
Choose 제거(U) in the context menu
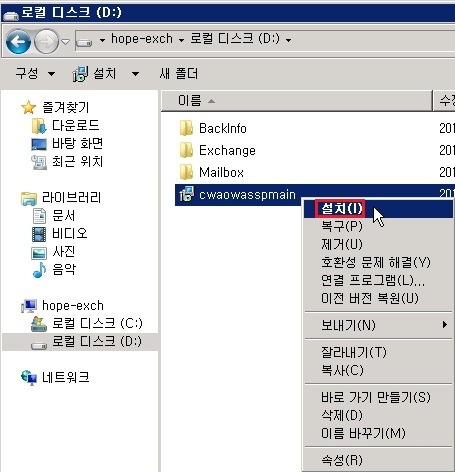point(378,245)
